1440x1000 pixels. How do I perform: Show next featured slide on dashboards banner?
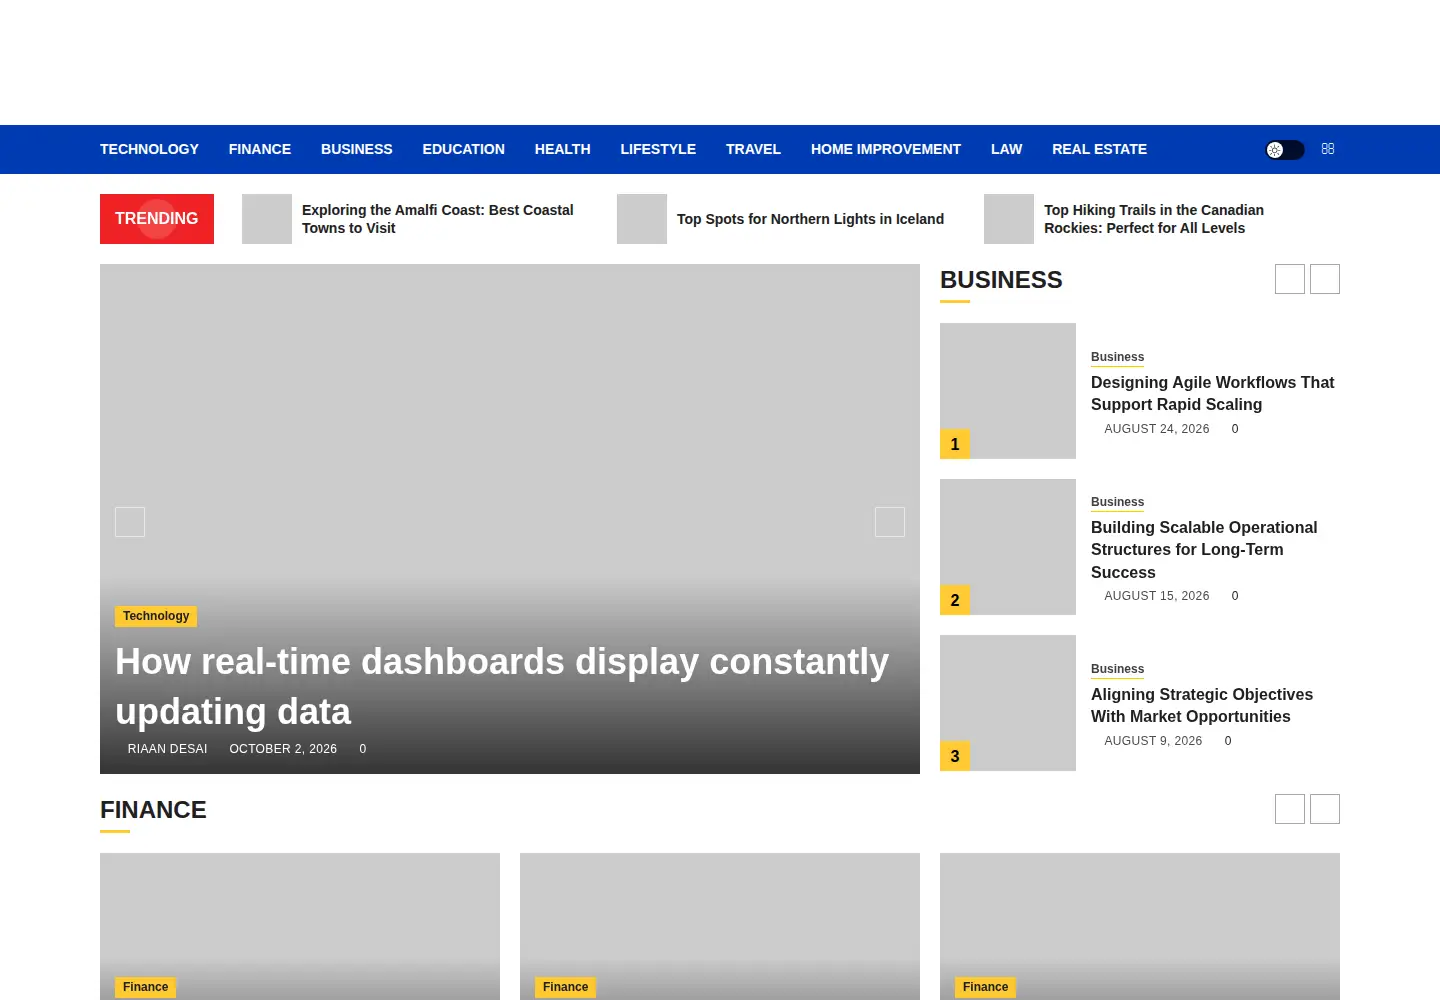[x=890, y=522]
